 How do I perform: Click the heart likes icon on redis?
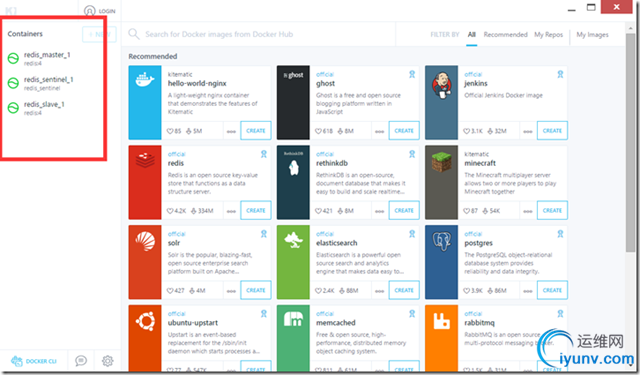170,211
